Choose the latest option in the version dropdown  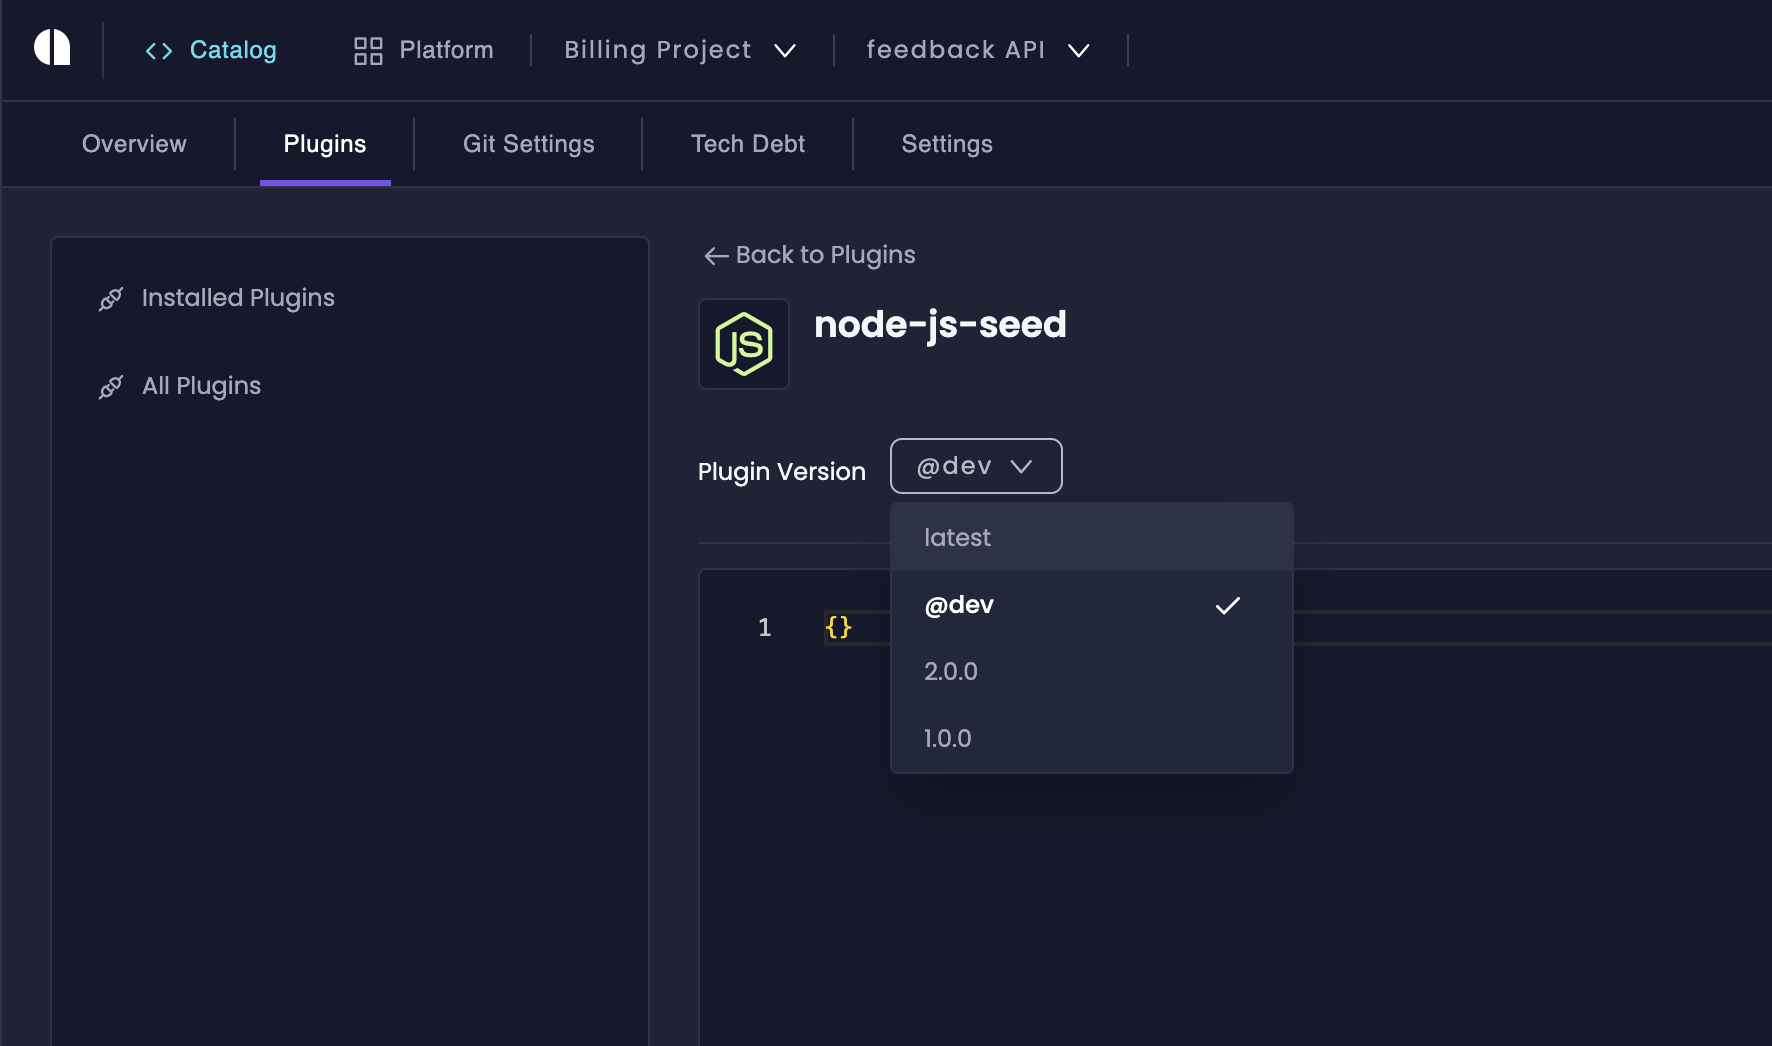[x=957, y=537]
